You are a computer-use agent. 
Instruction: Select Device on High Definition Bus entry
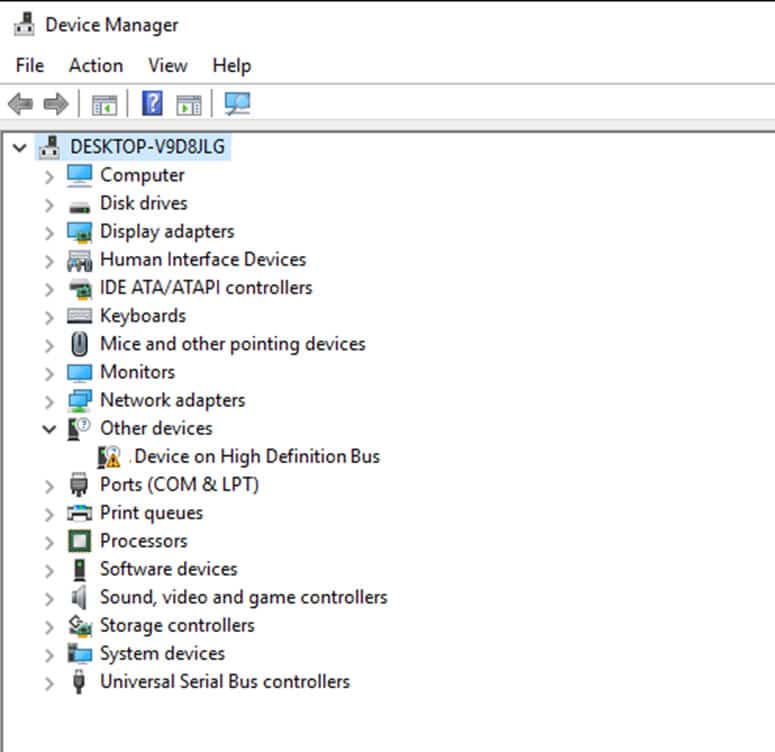click(256, 456)
